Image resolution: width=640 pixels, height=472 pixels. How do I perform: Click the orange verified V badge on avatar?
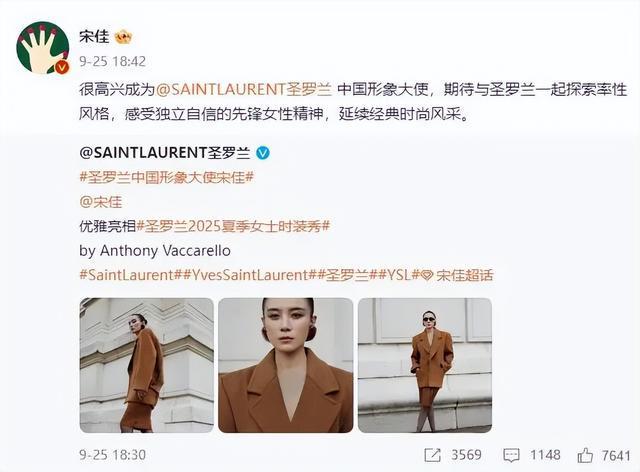click(62, 67)
